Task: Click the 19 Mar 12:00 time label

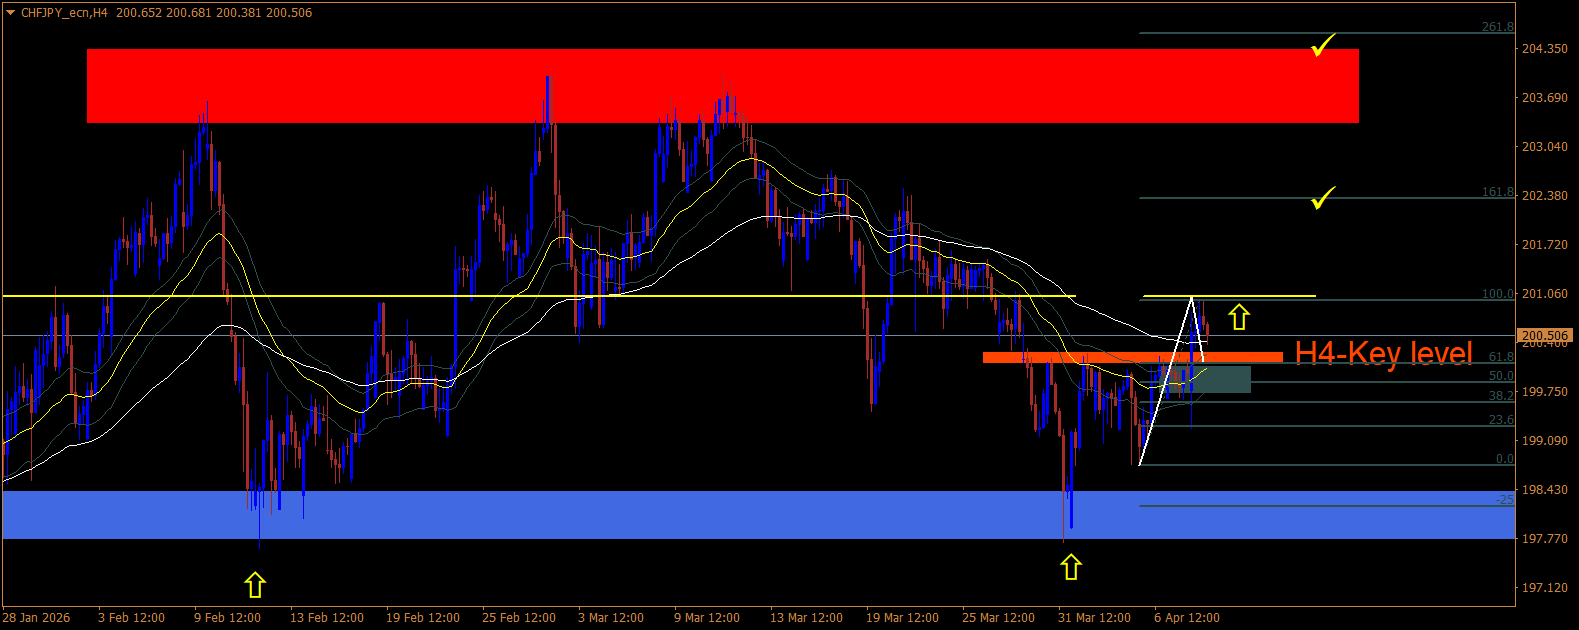Action: [x=902, y=617]
